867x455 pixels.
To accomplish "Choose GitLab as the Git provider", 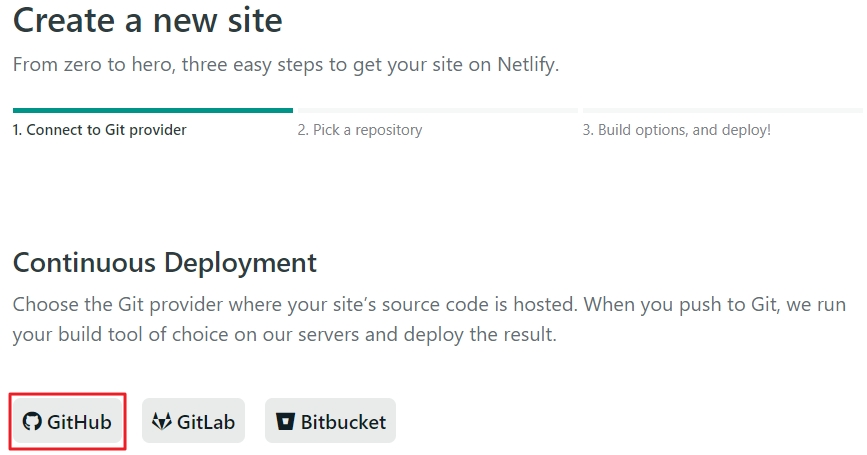I will 194,421.
